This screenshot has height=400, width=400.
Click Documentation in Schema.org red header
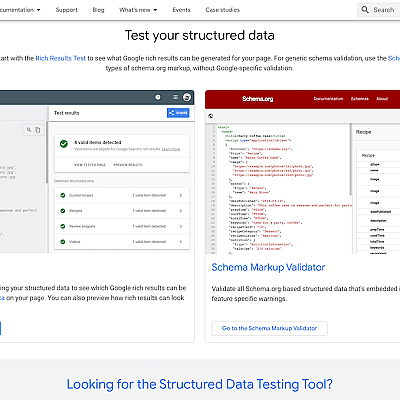pos(328,99)
